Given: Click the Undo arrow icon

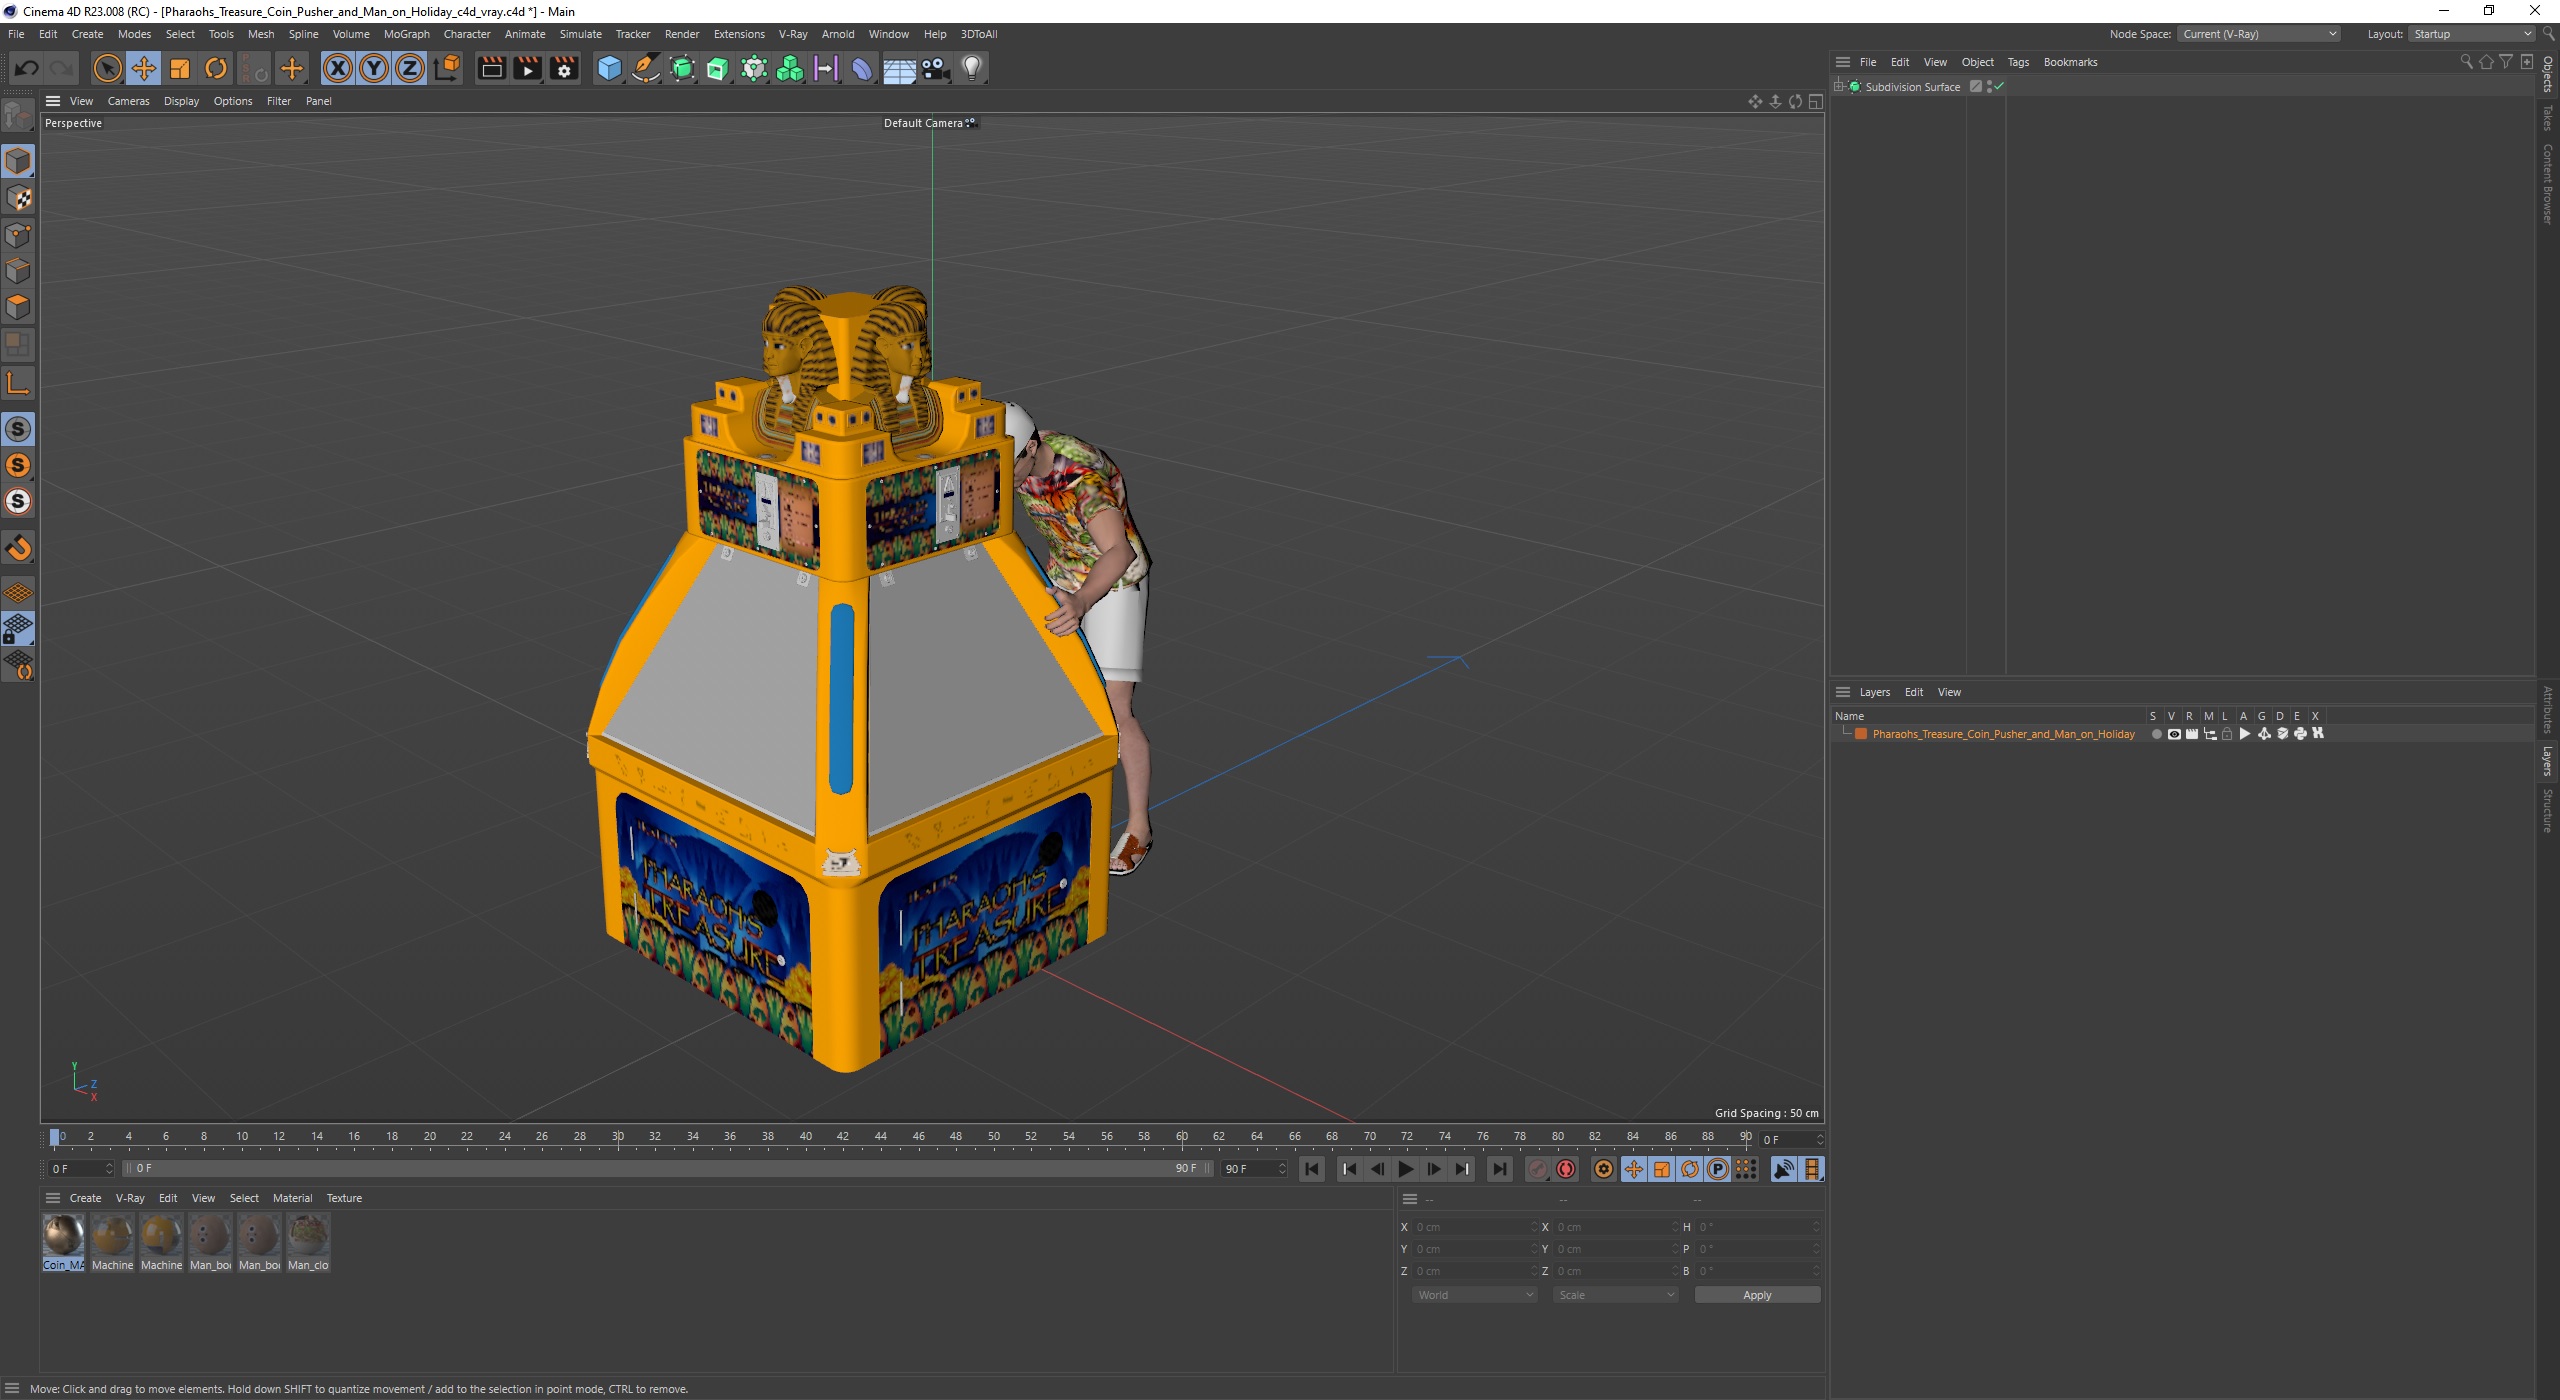Looking at the screenshot, I should click(26, 68).
